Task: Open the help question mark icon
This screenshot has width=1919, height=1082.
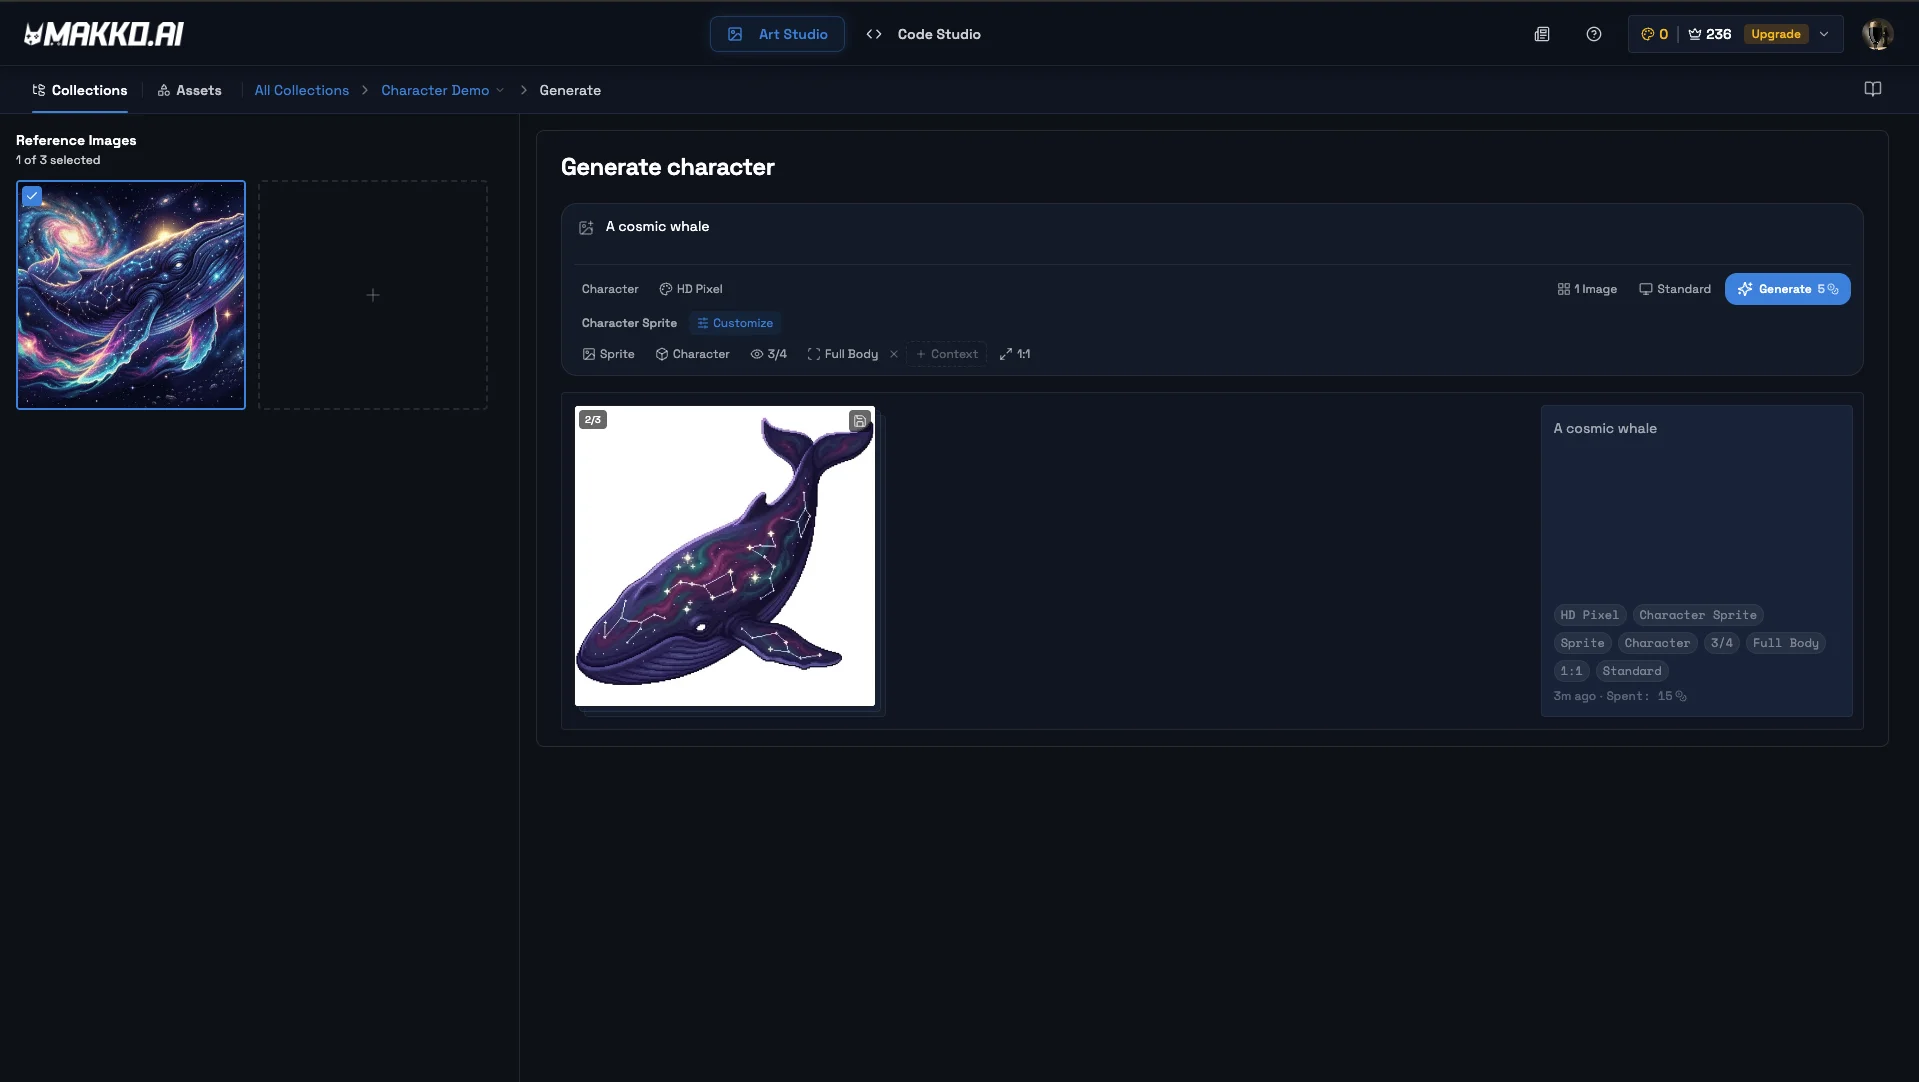Action: [1593, 34]
